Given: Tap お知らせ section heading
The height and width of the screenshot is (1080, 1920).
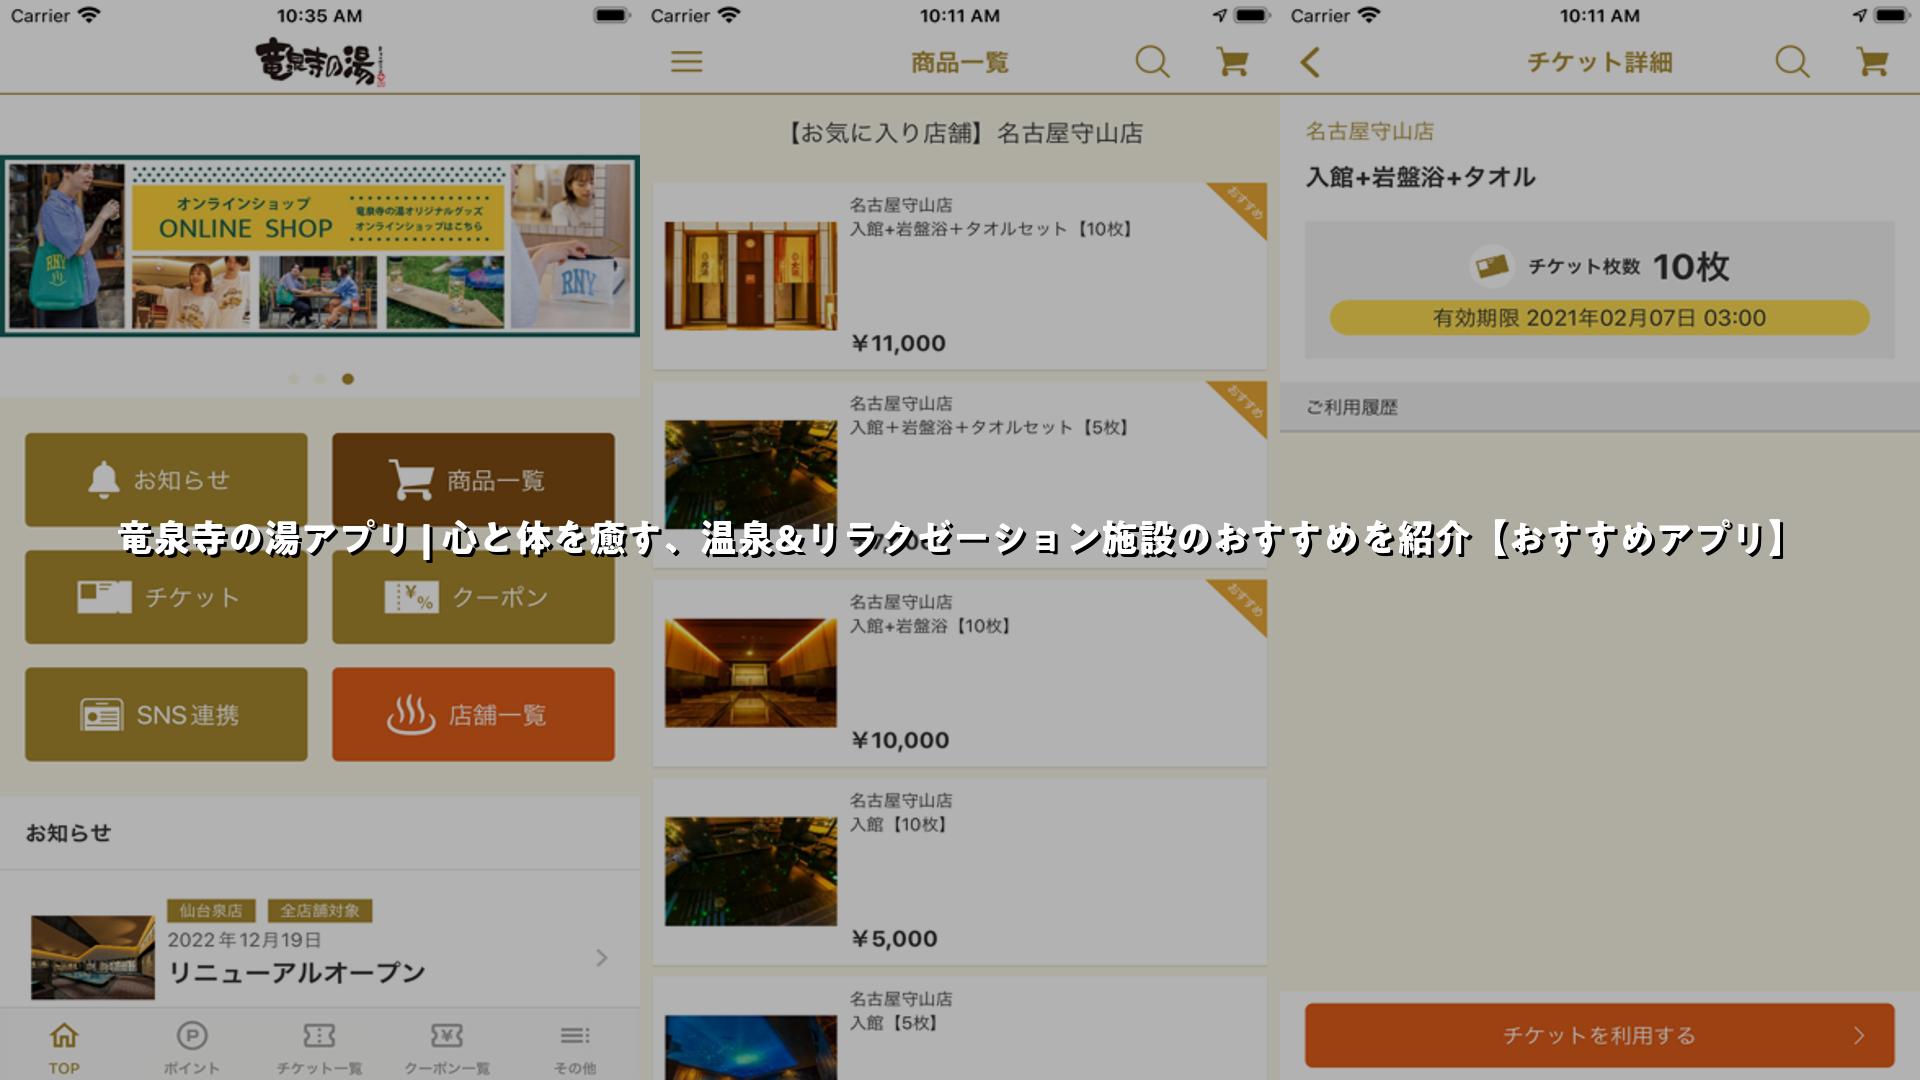Looking at the screenshot, I should point(68,833).
